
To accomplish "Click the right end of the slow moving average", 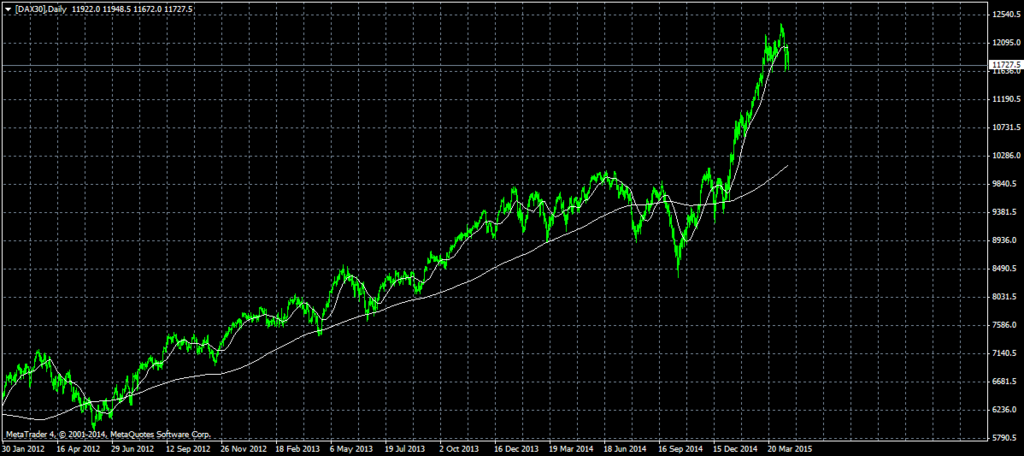I will 789,165.
